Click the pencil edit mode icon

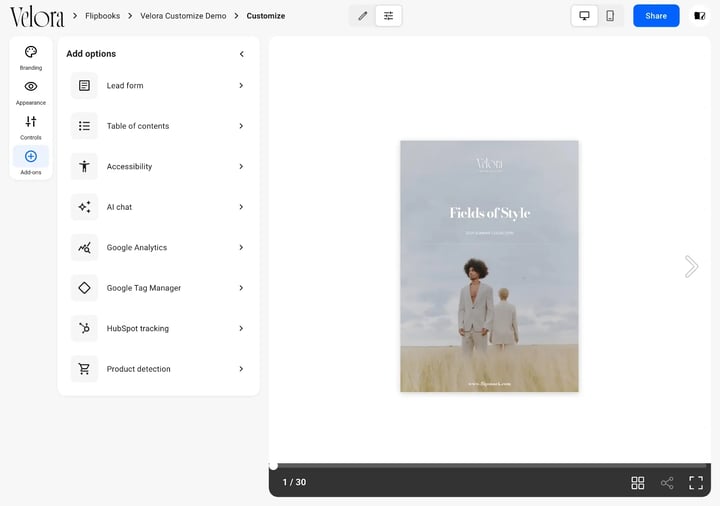[x=363, y=16]
